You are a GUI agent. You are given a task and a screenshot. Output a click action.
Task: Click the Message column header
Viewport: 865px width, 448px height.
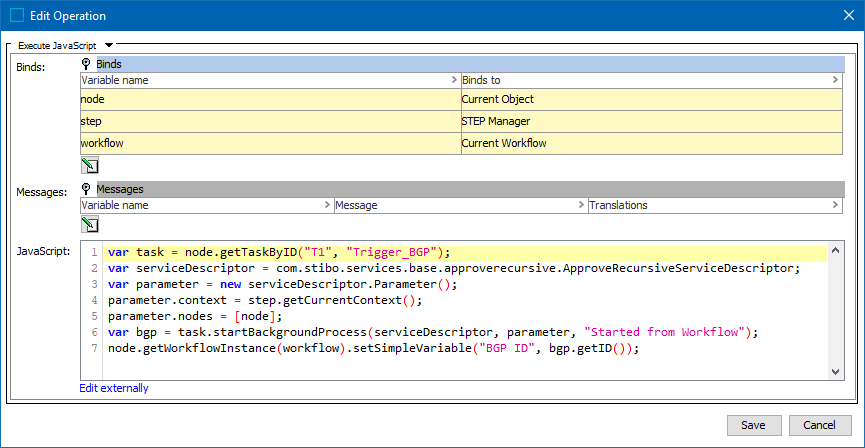pos(461,205)
